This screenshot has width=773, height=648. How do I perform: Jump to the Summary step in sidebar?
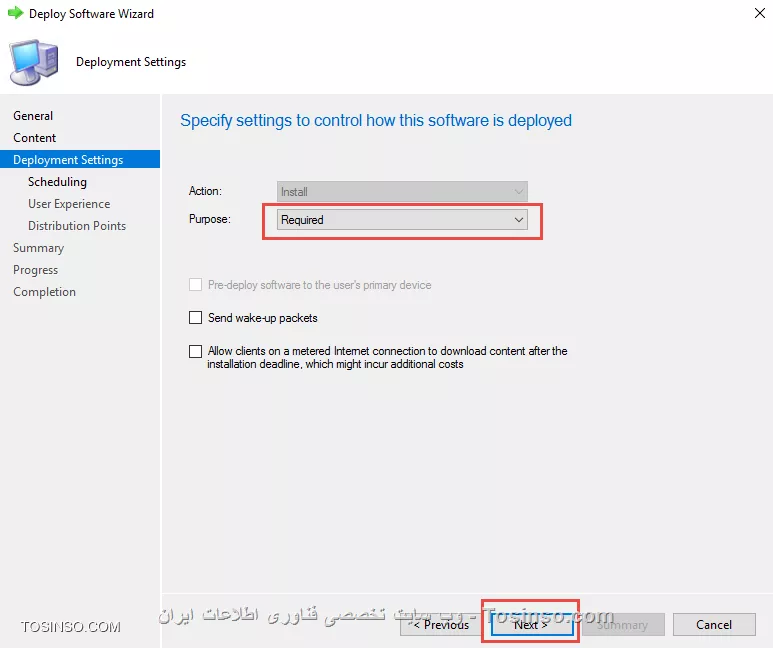[38, 248]
